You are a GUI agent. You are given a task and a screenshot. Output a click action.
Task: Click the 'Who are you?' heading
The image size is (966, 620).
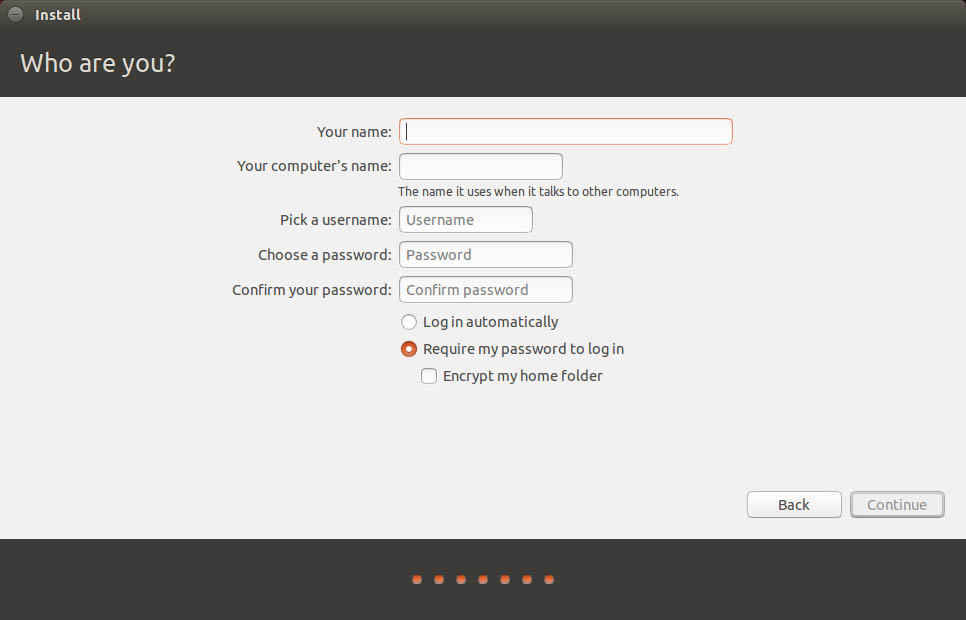(98, 63)
